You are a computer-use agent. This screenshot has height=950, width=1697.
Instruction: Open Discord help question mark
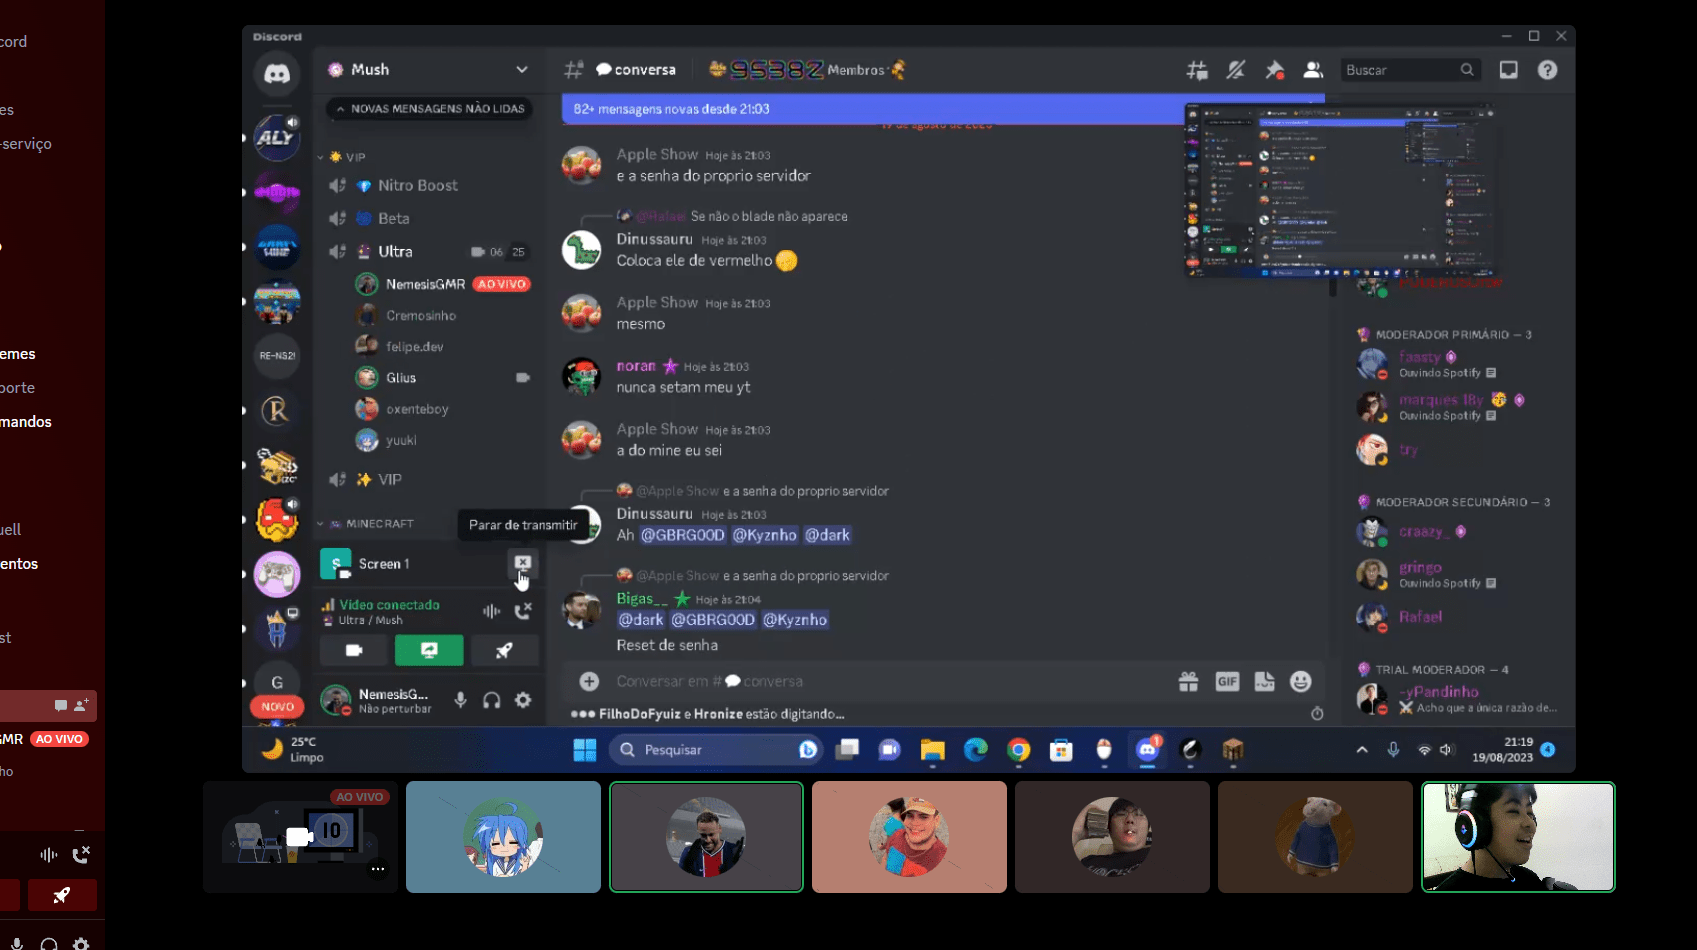[1547, 70]
